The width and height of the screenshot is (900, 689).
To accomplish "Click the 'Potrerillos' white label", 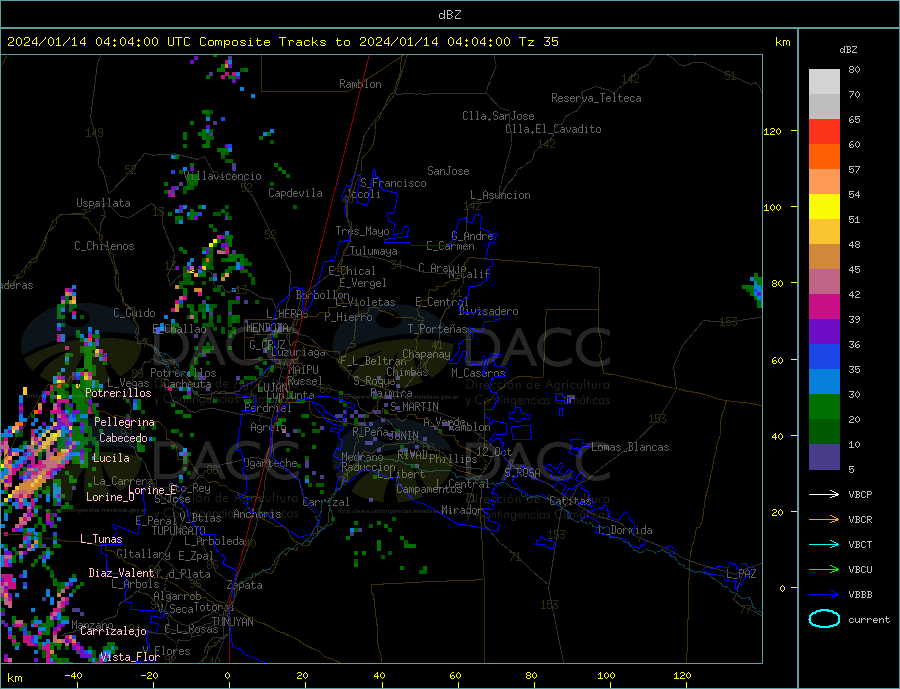I will [118, 393].
